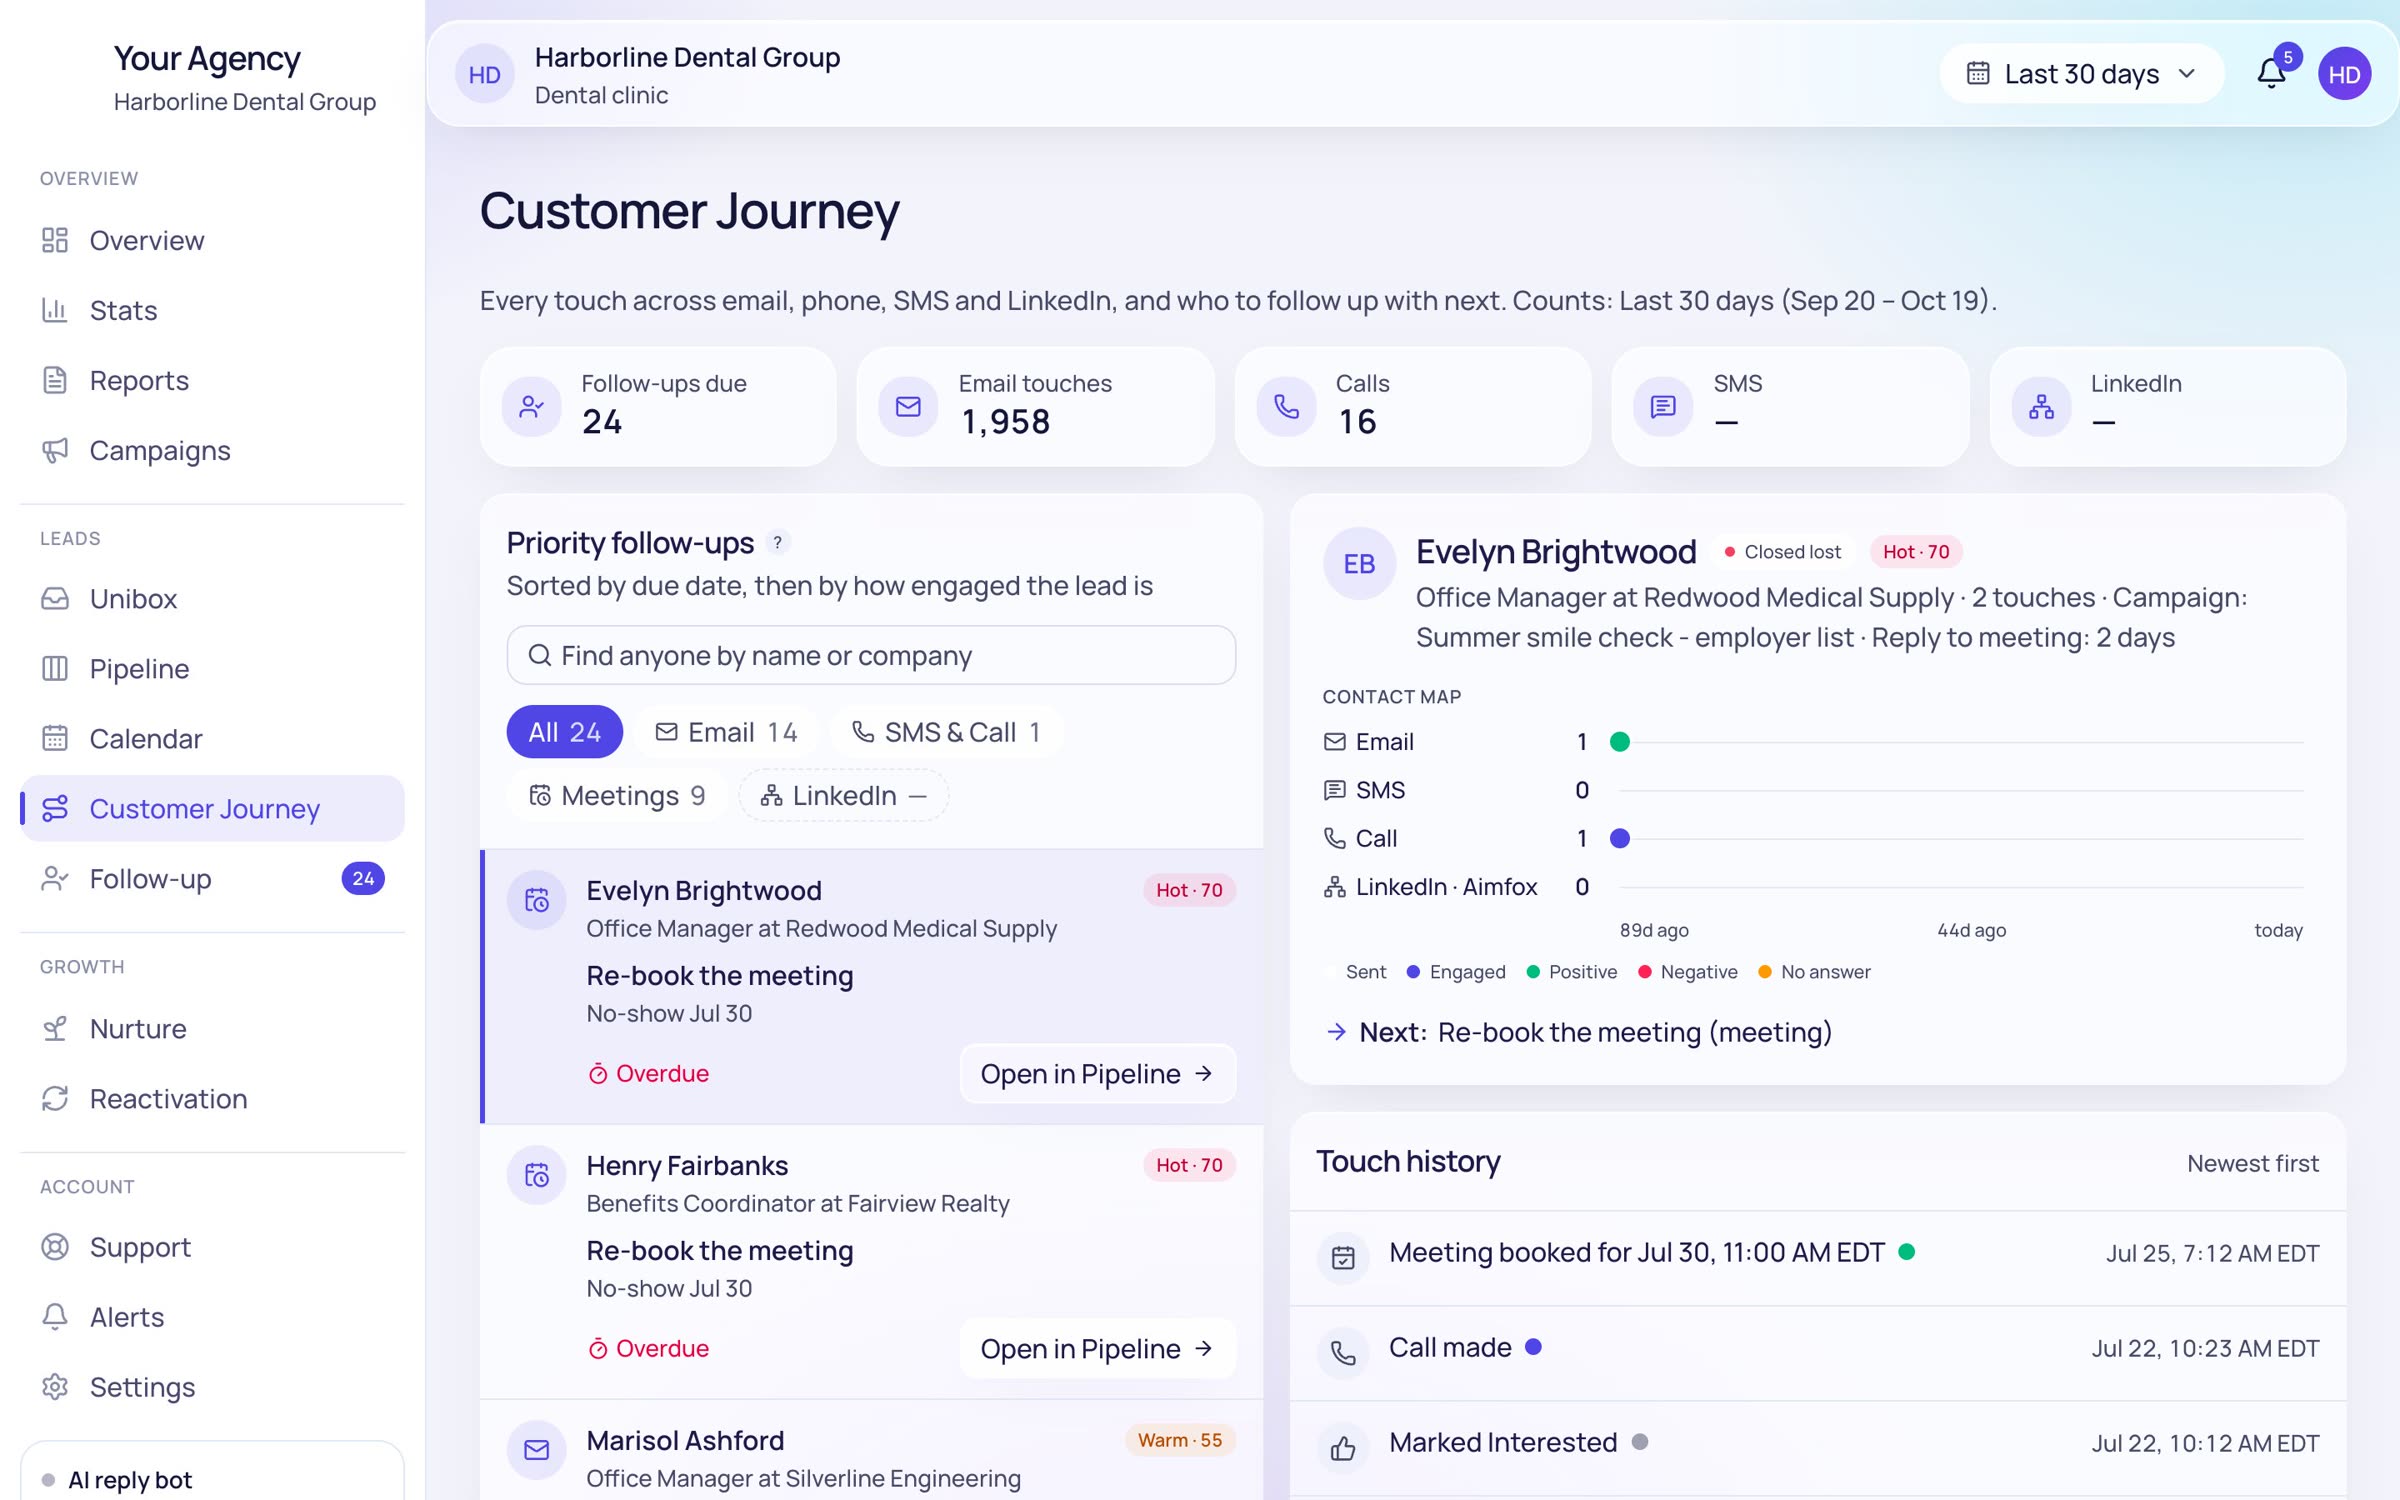The image size is (2400, 1500).
Task: Open Reports in the sidebar
Action: click(x=212, y=381)
